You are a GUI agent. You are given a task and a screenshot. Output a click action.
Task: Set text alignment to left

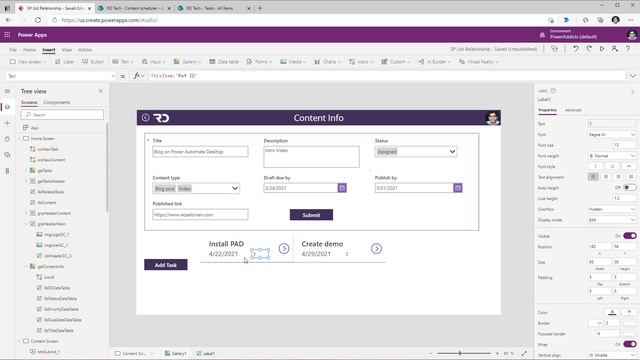tap(593, 177)
